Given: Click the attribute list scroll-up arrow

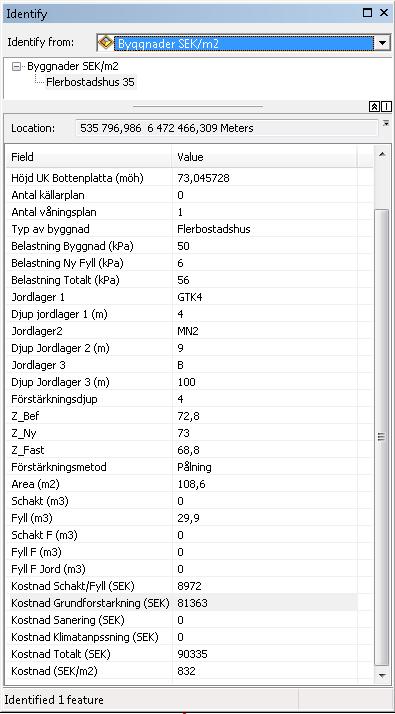Looking at the screenshot, I should (382, 155).
